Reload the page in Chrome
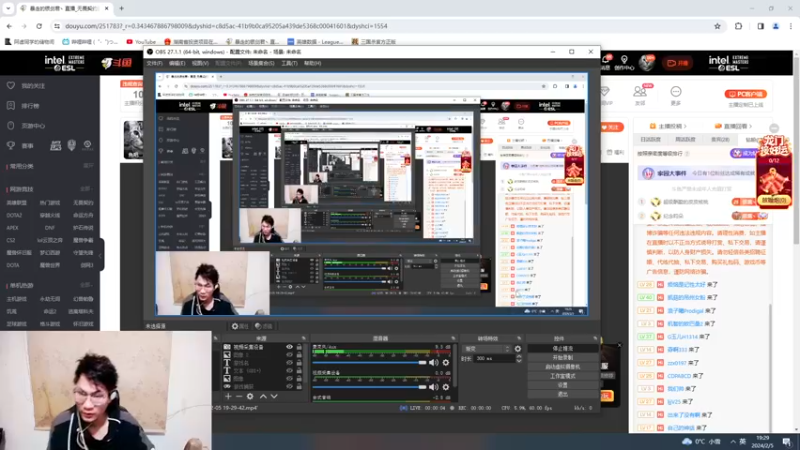Image resolution: width=800 pixels, height=450 pixels. coord(39,26)
